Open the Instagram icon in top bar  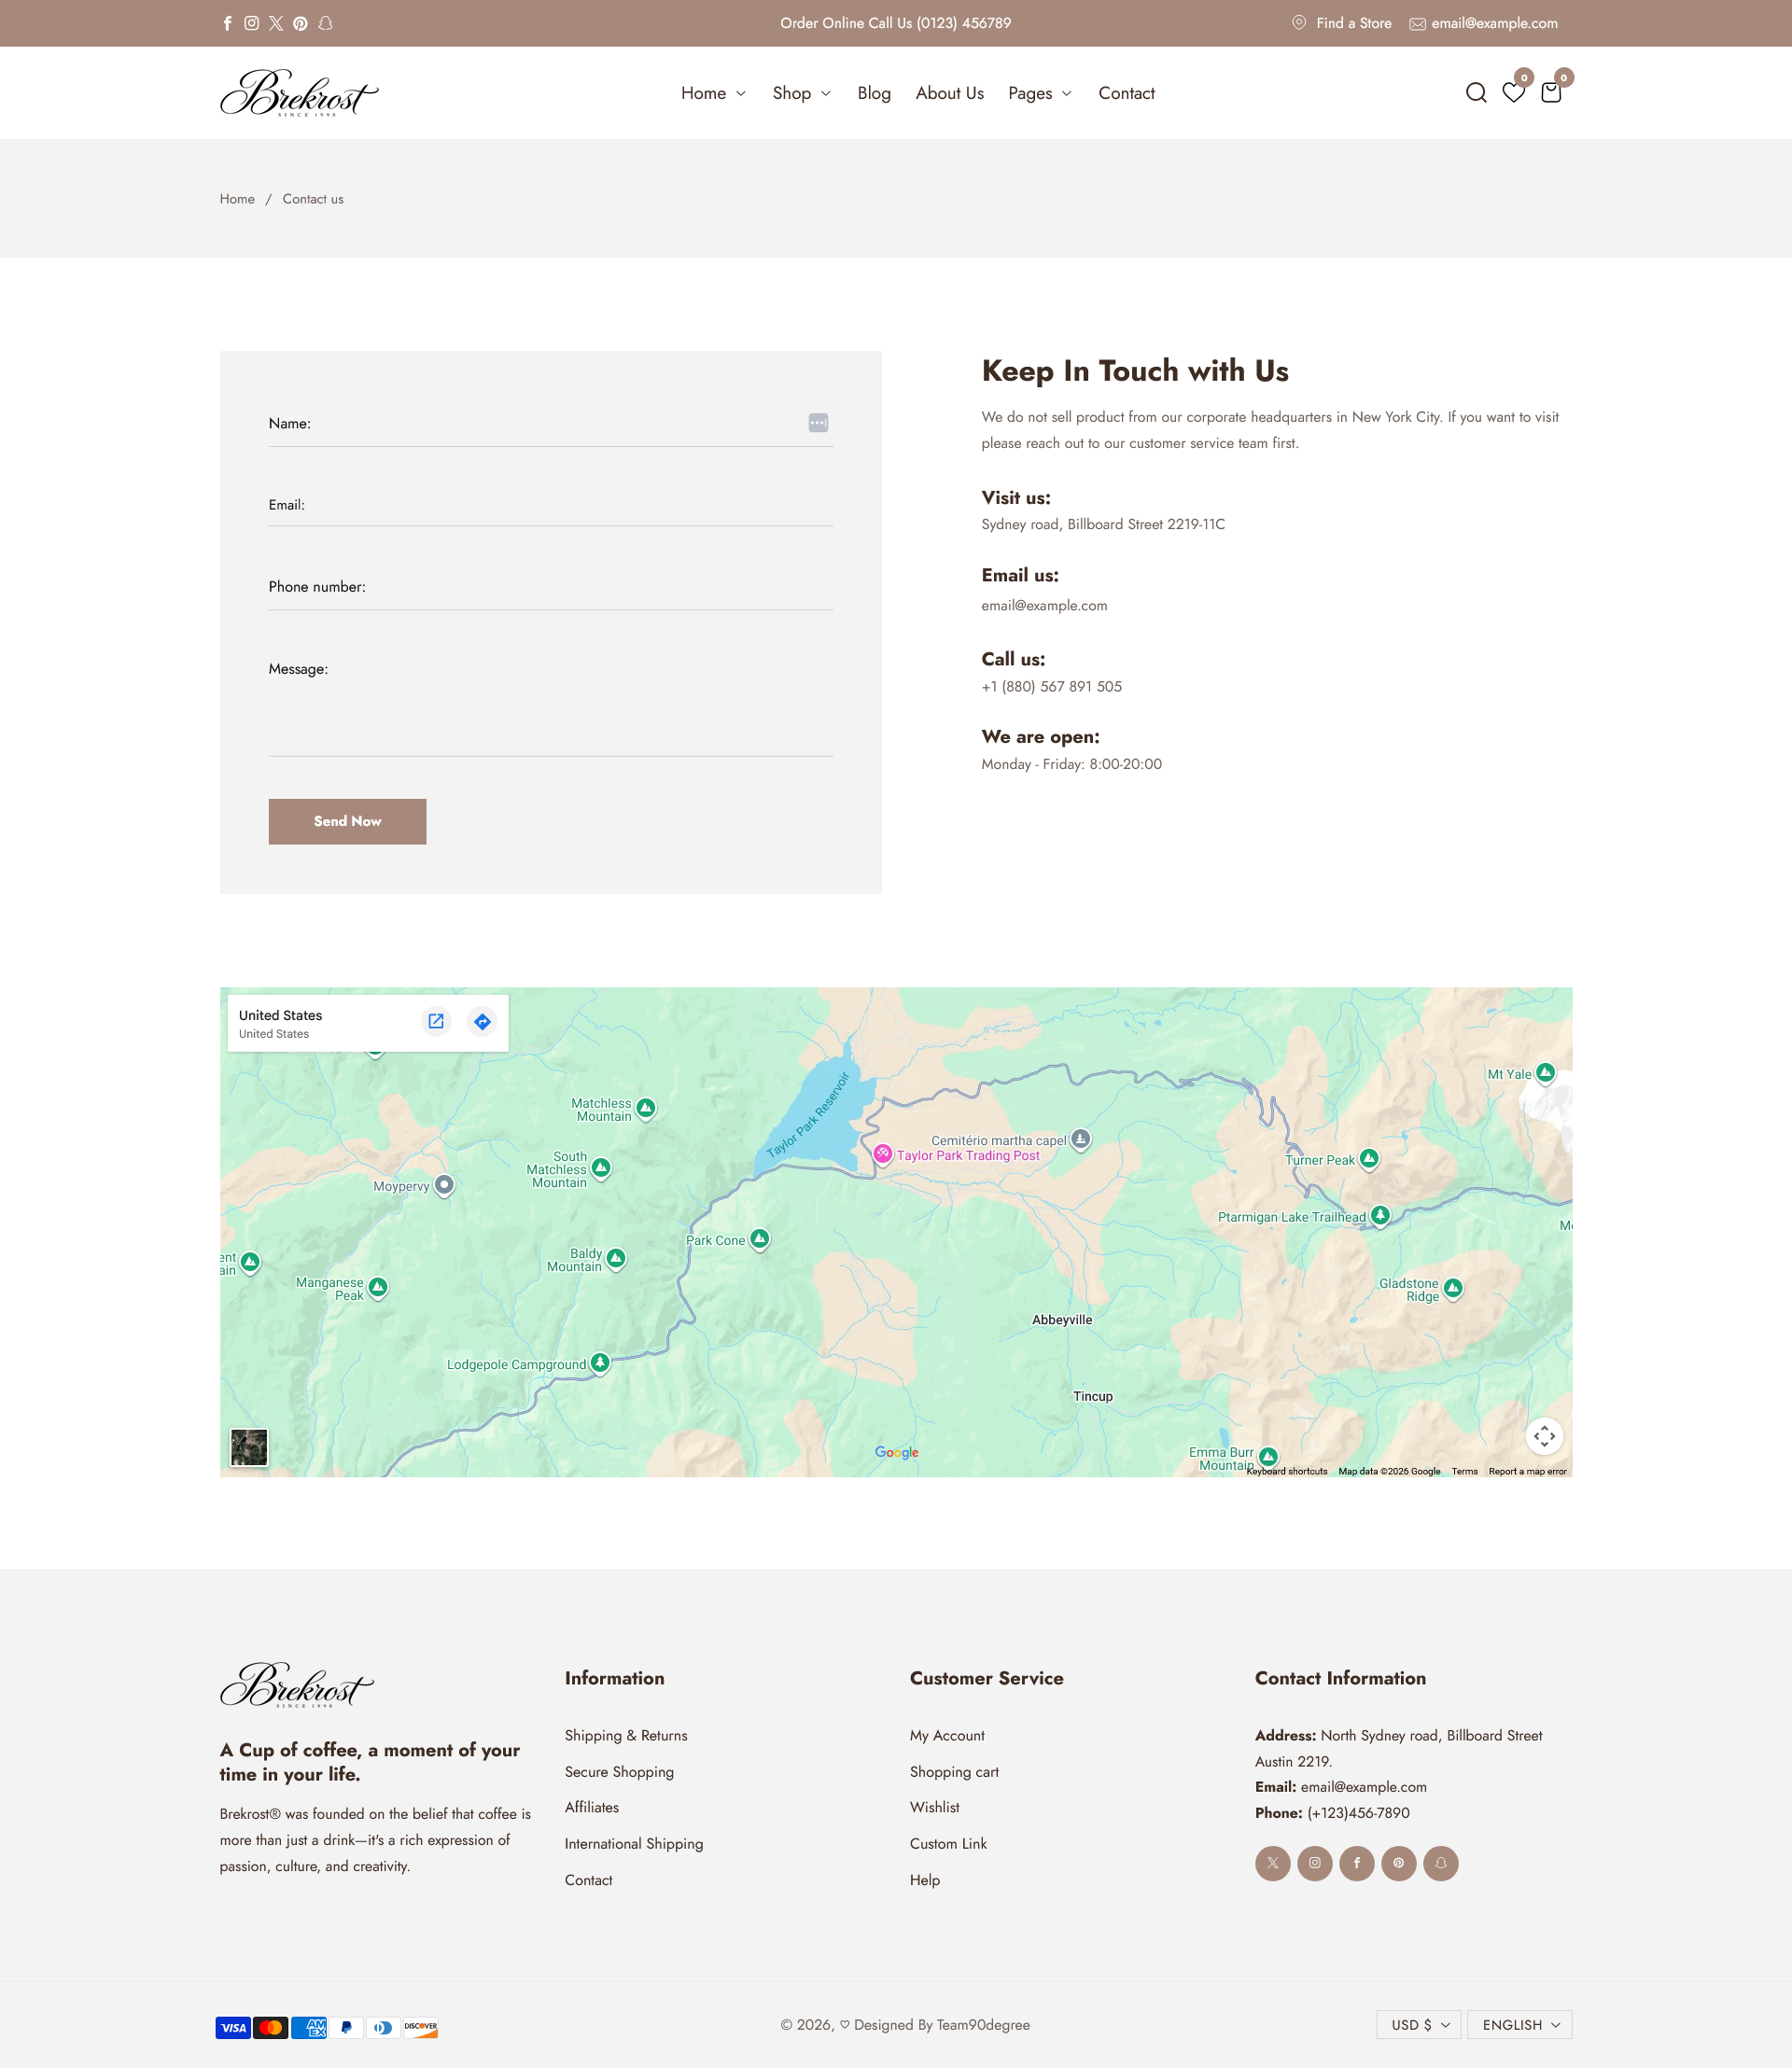[x=252, y=23]
